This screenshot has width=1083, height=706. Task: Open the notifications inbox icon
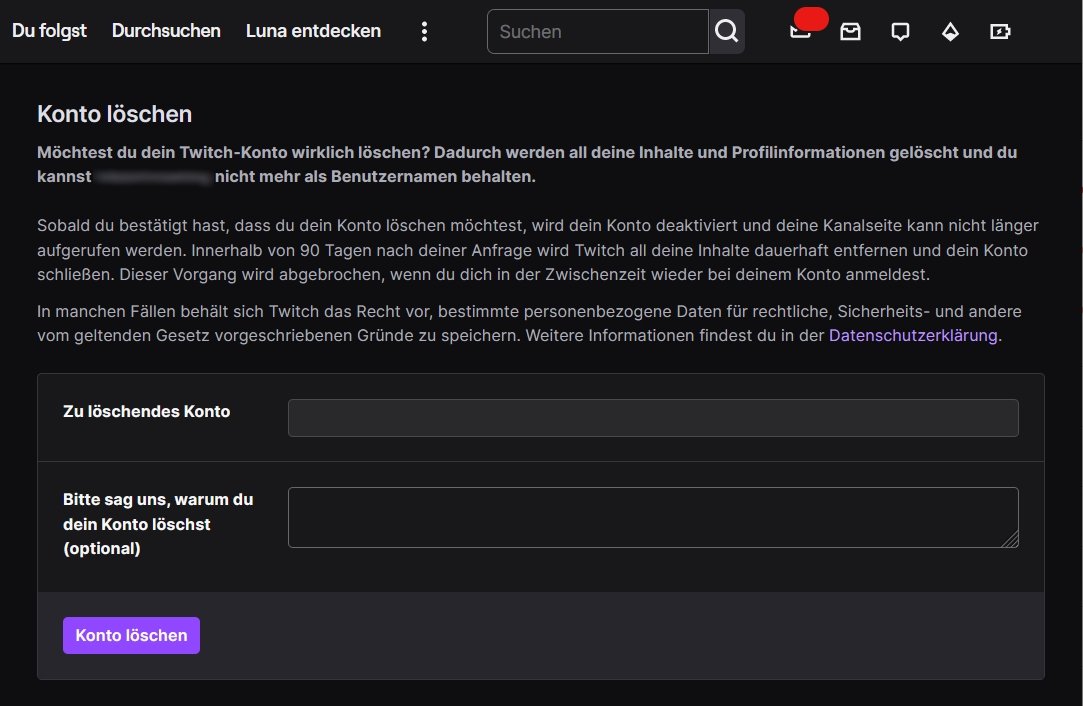click(850, 32)
